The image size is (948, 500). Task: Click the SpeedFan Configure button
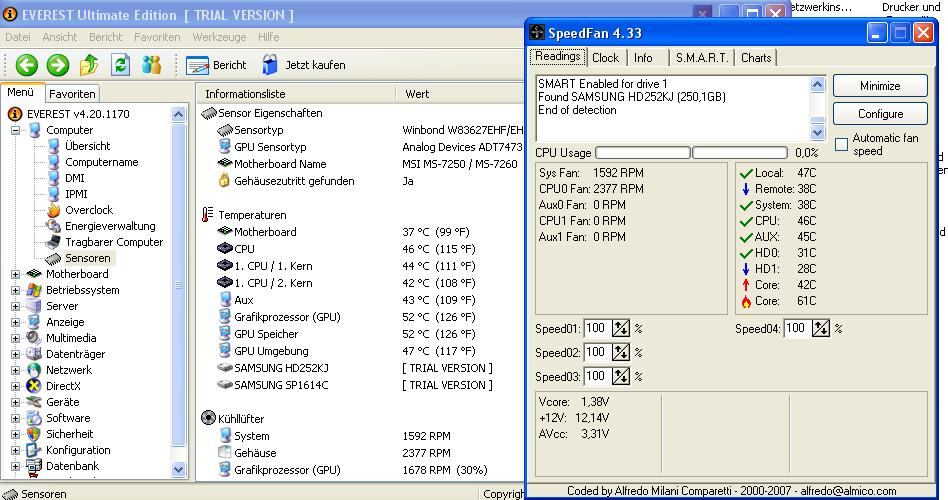click(880, 114)
